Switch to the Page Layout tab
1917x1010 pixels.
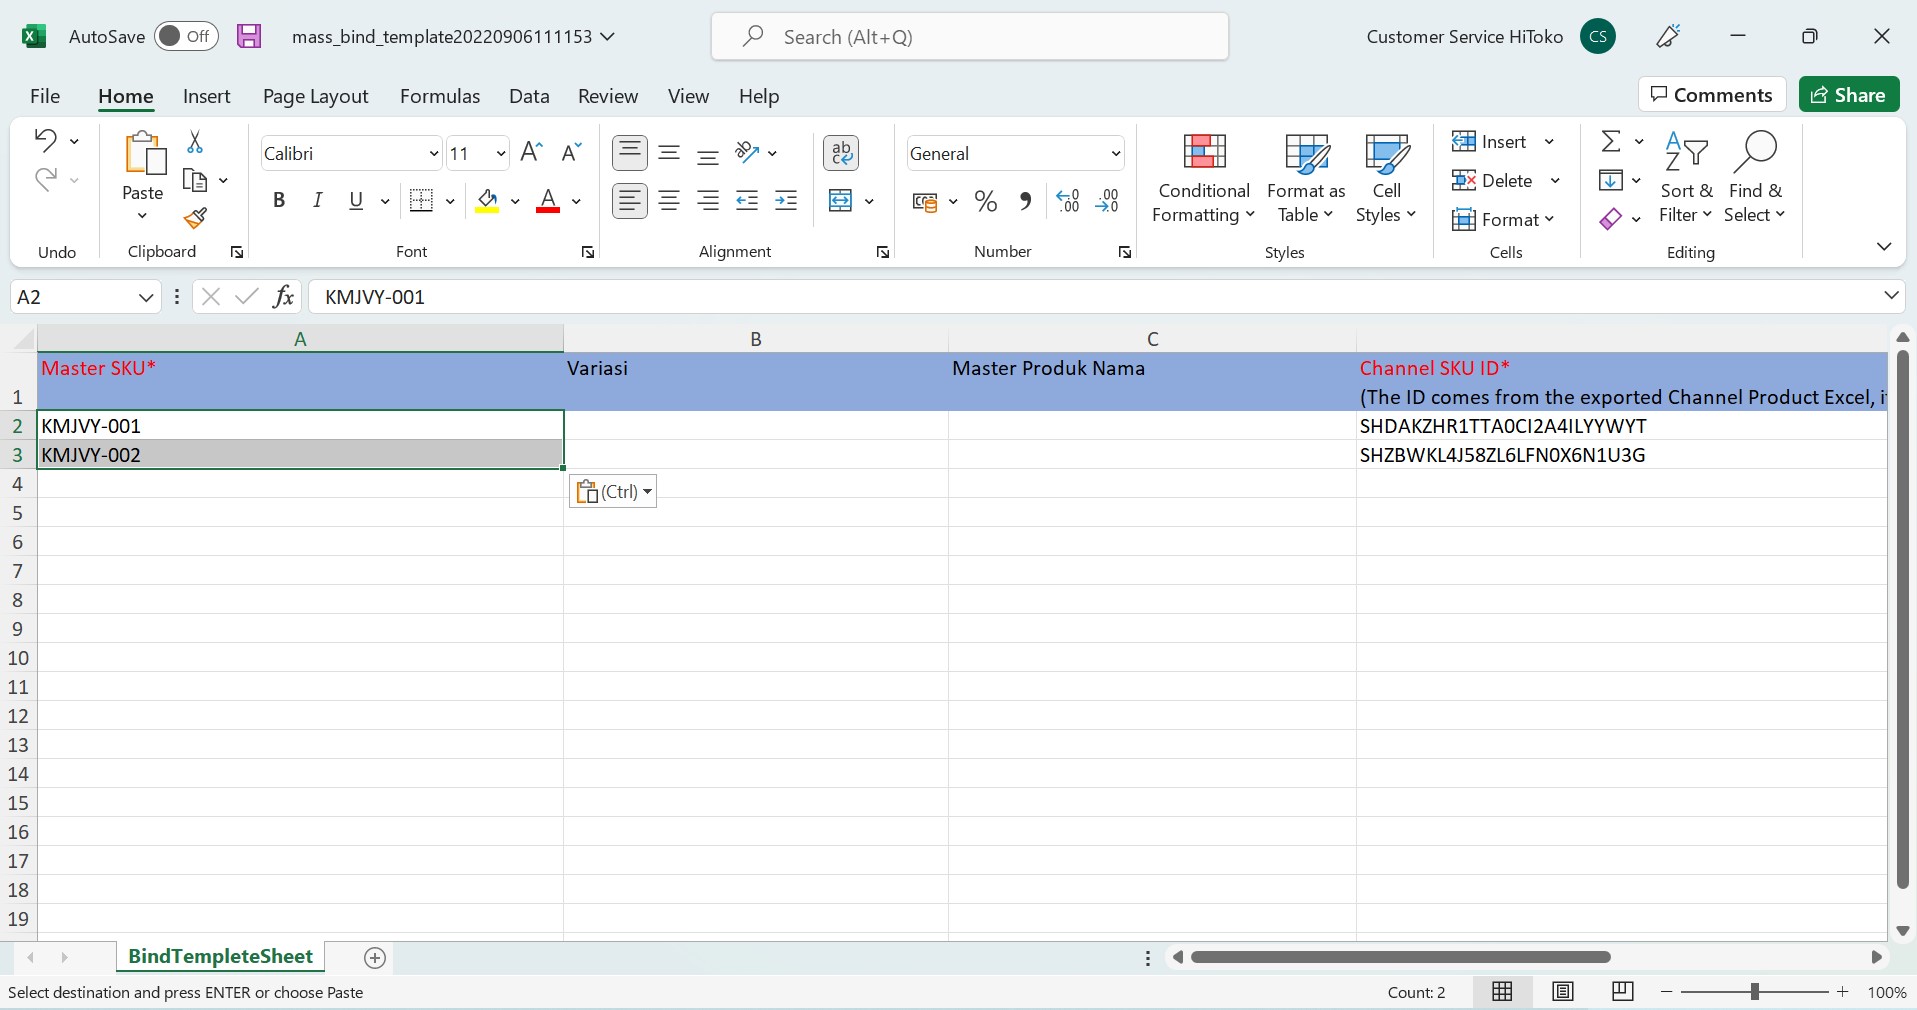click(x=315, y=96)
